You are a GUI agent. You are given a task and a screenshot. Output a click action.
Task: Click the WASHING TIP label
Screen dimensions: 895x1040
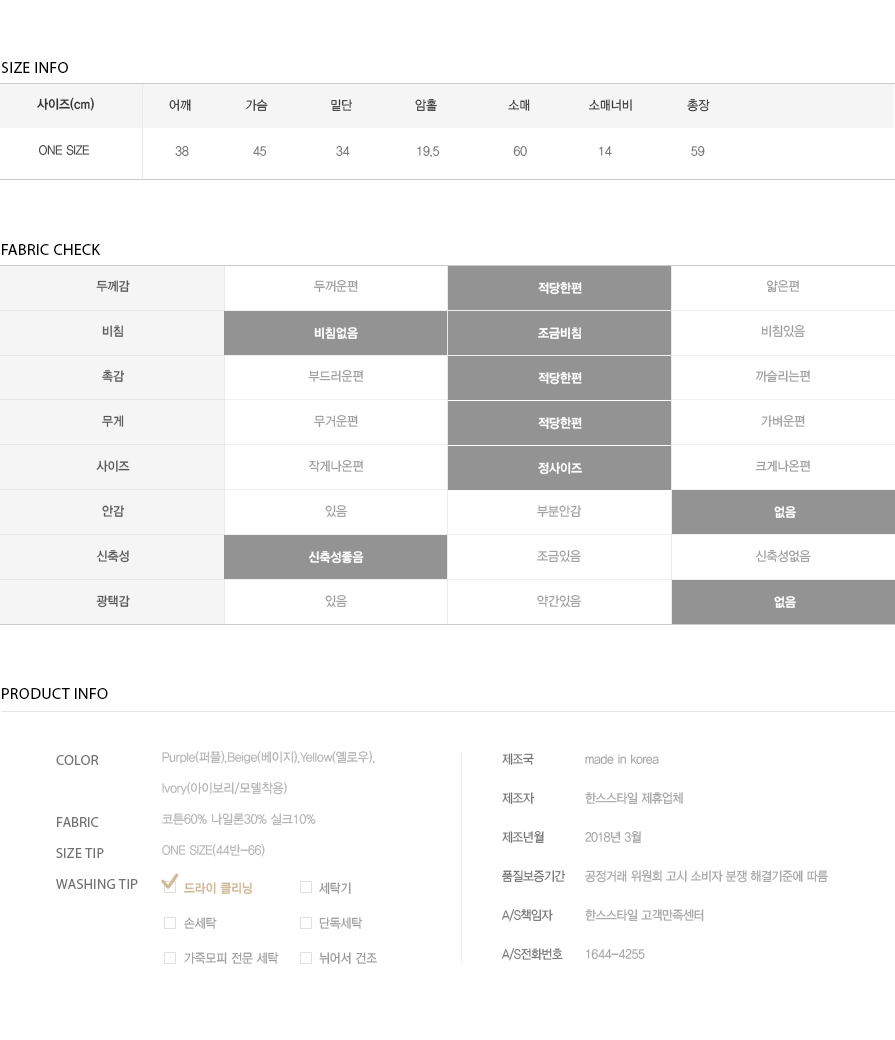(x=97, y=884)
